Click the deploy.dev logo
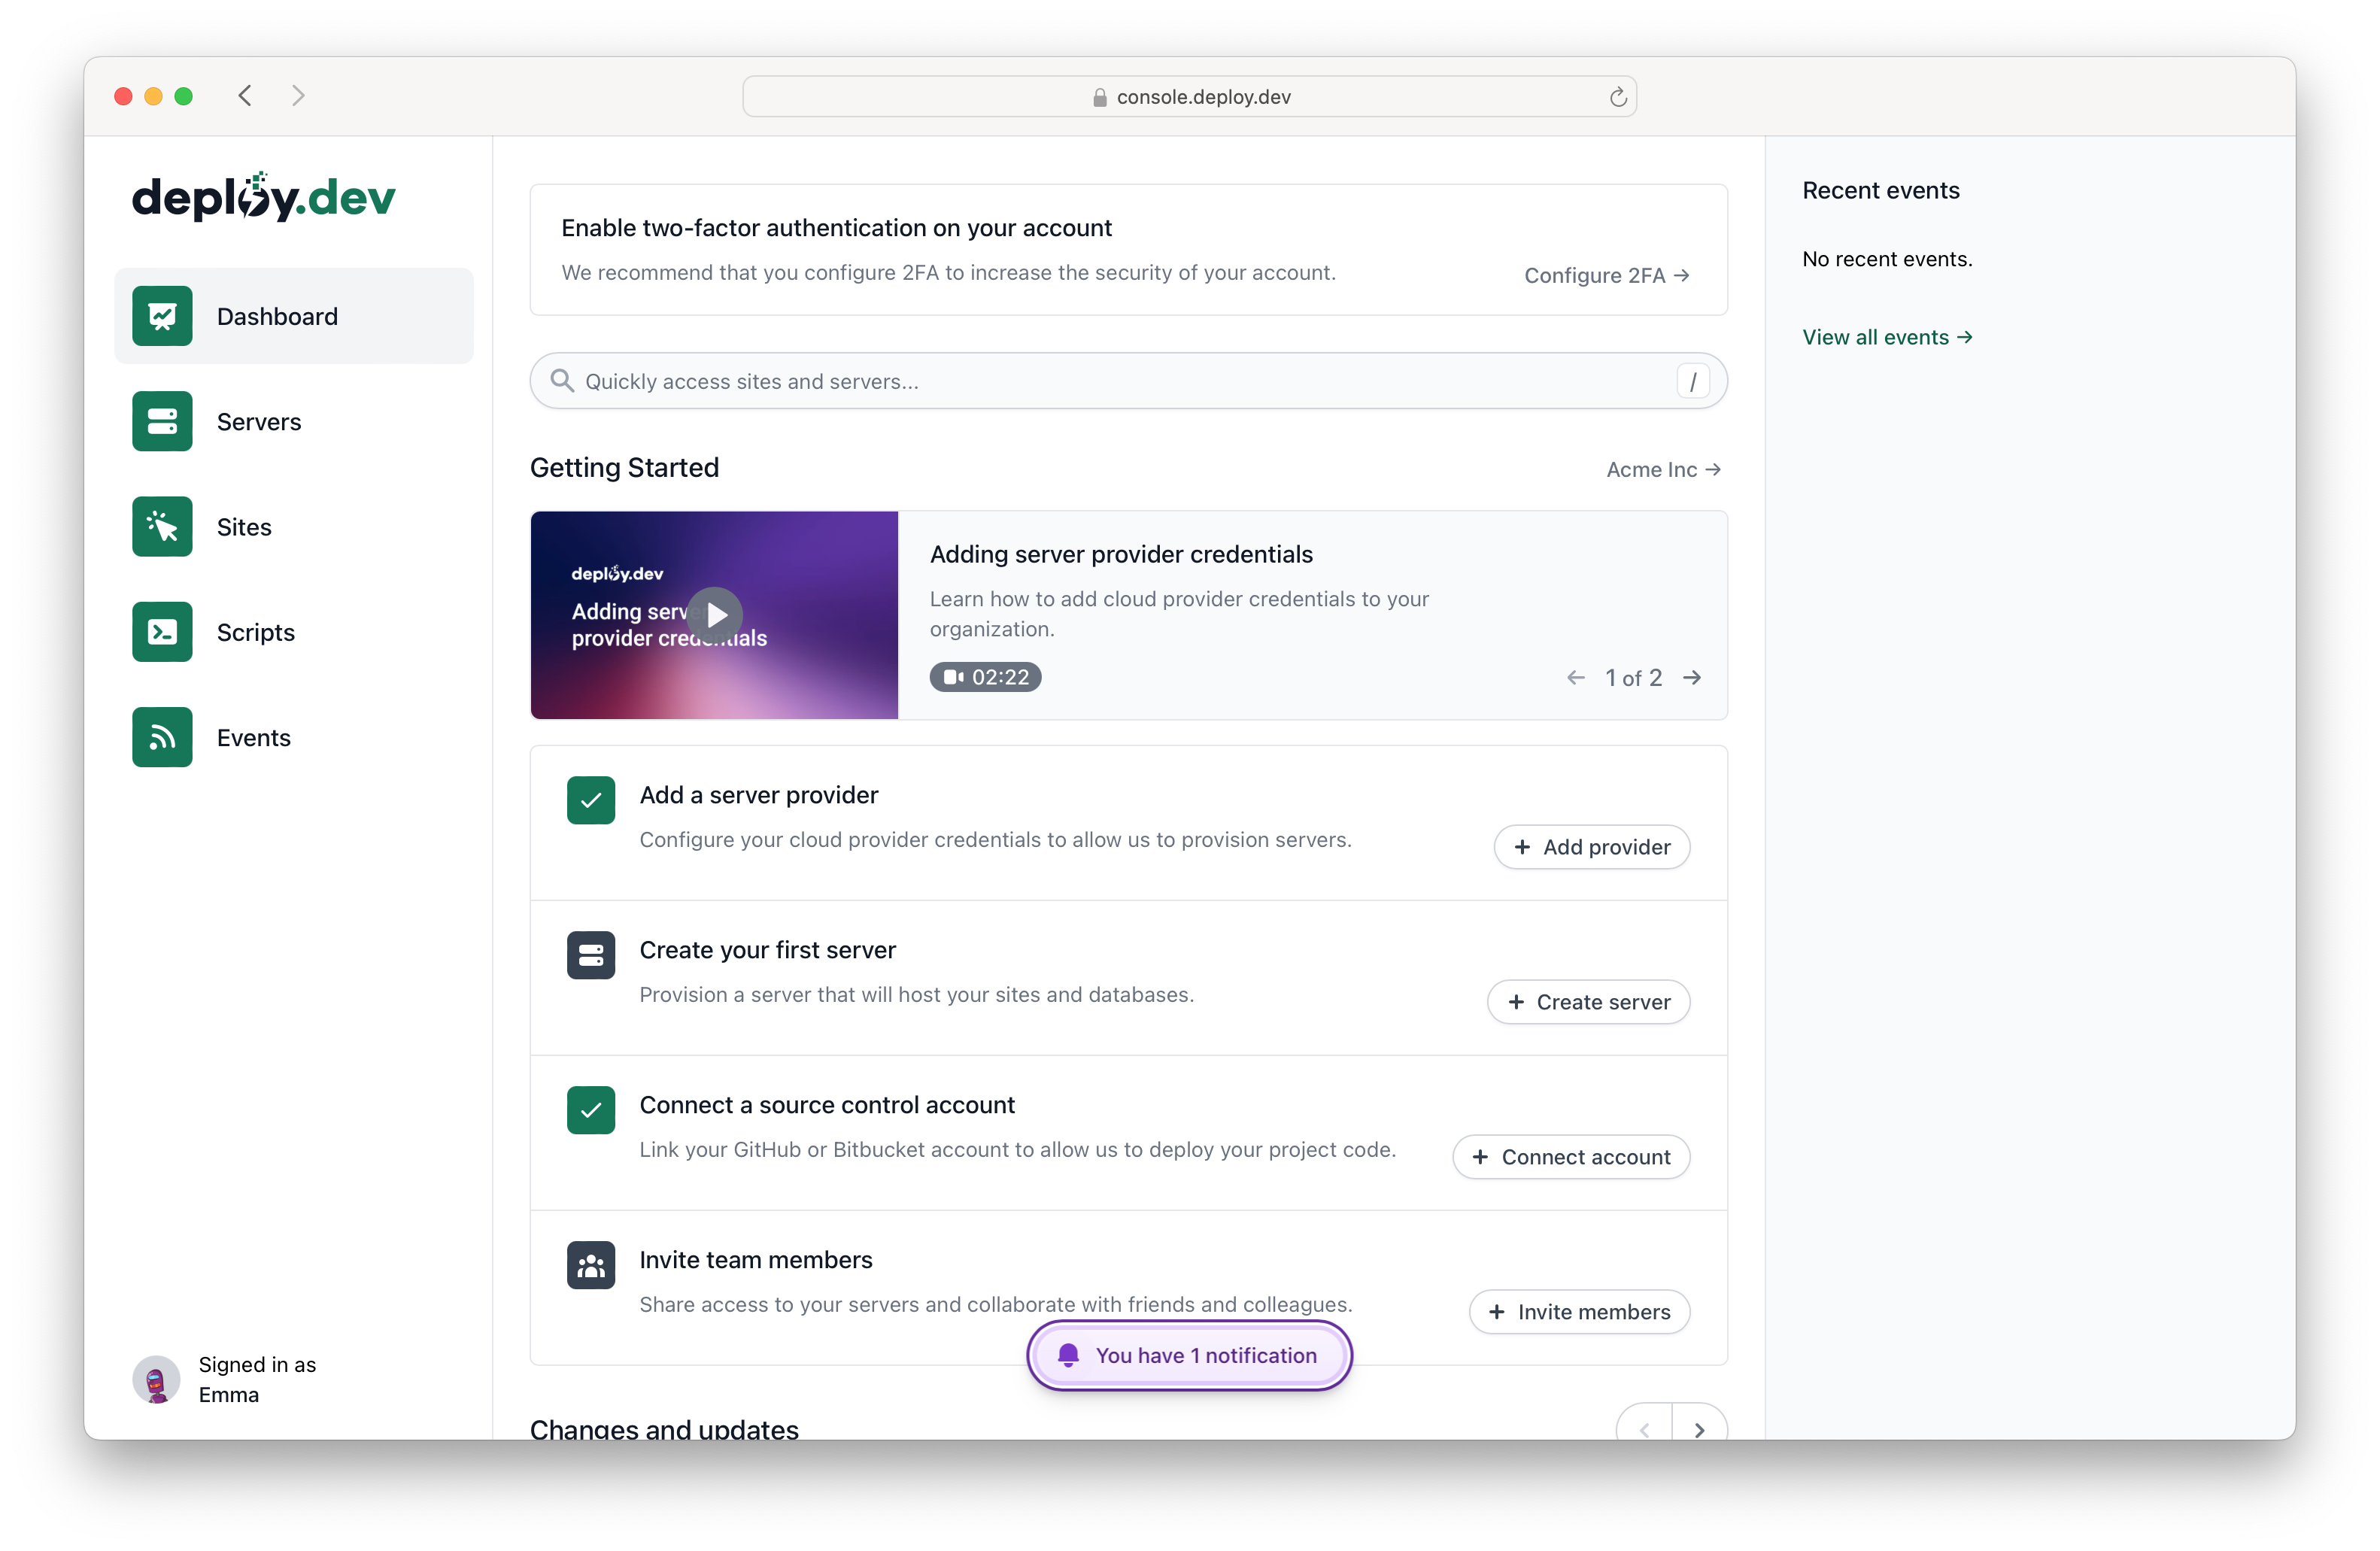 (x=264, y=196)
